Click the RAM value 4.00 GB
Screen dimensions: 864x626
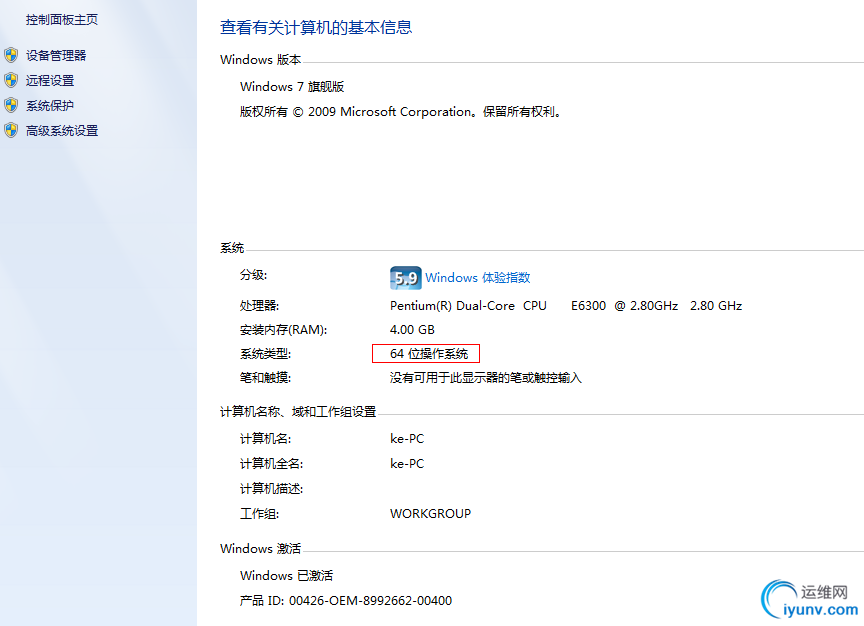(x=412, y=330)
